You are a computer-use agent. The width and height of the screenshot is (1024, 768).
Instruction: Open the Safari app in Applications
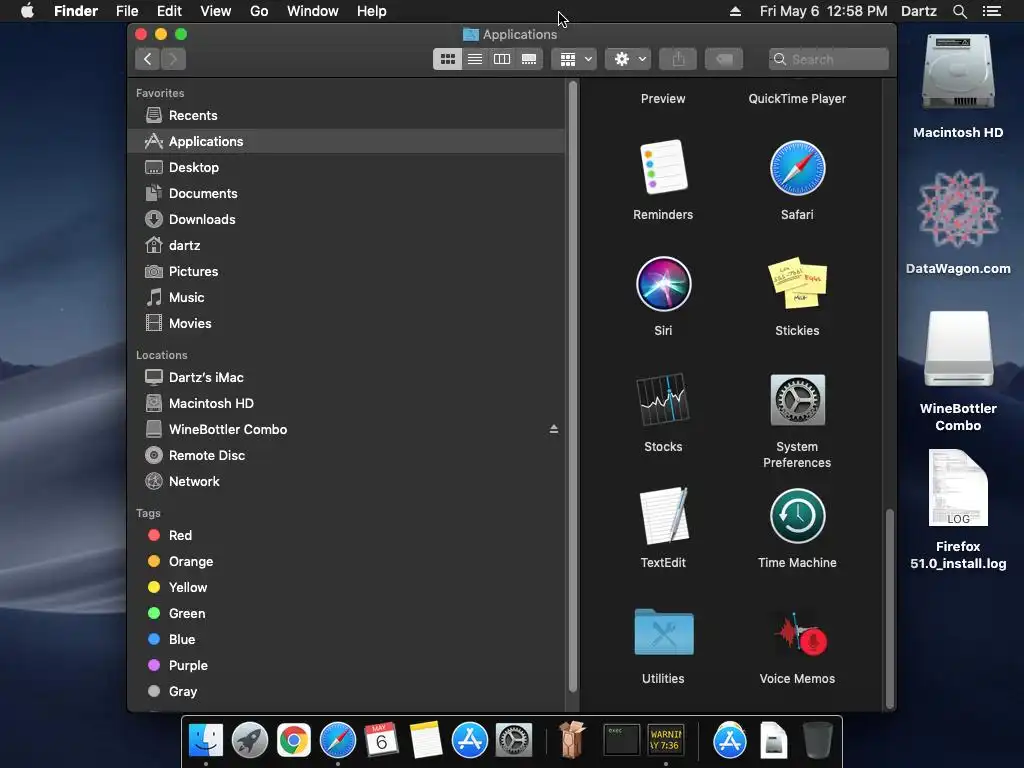coord(797,168)
